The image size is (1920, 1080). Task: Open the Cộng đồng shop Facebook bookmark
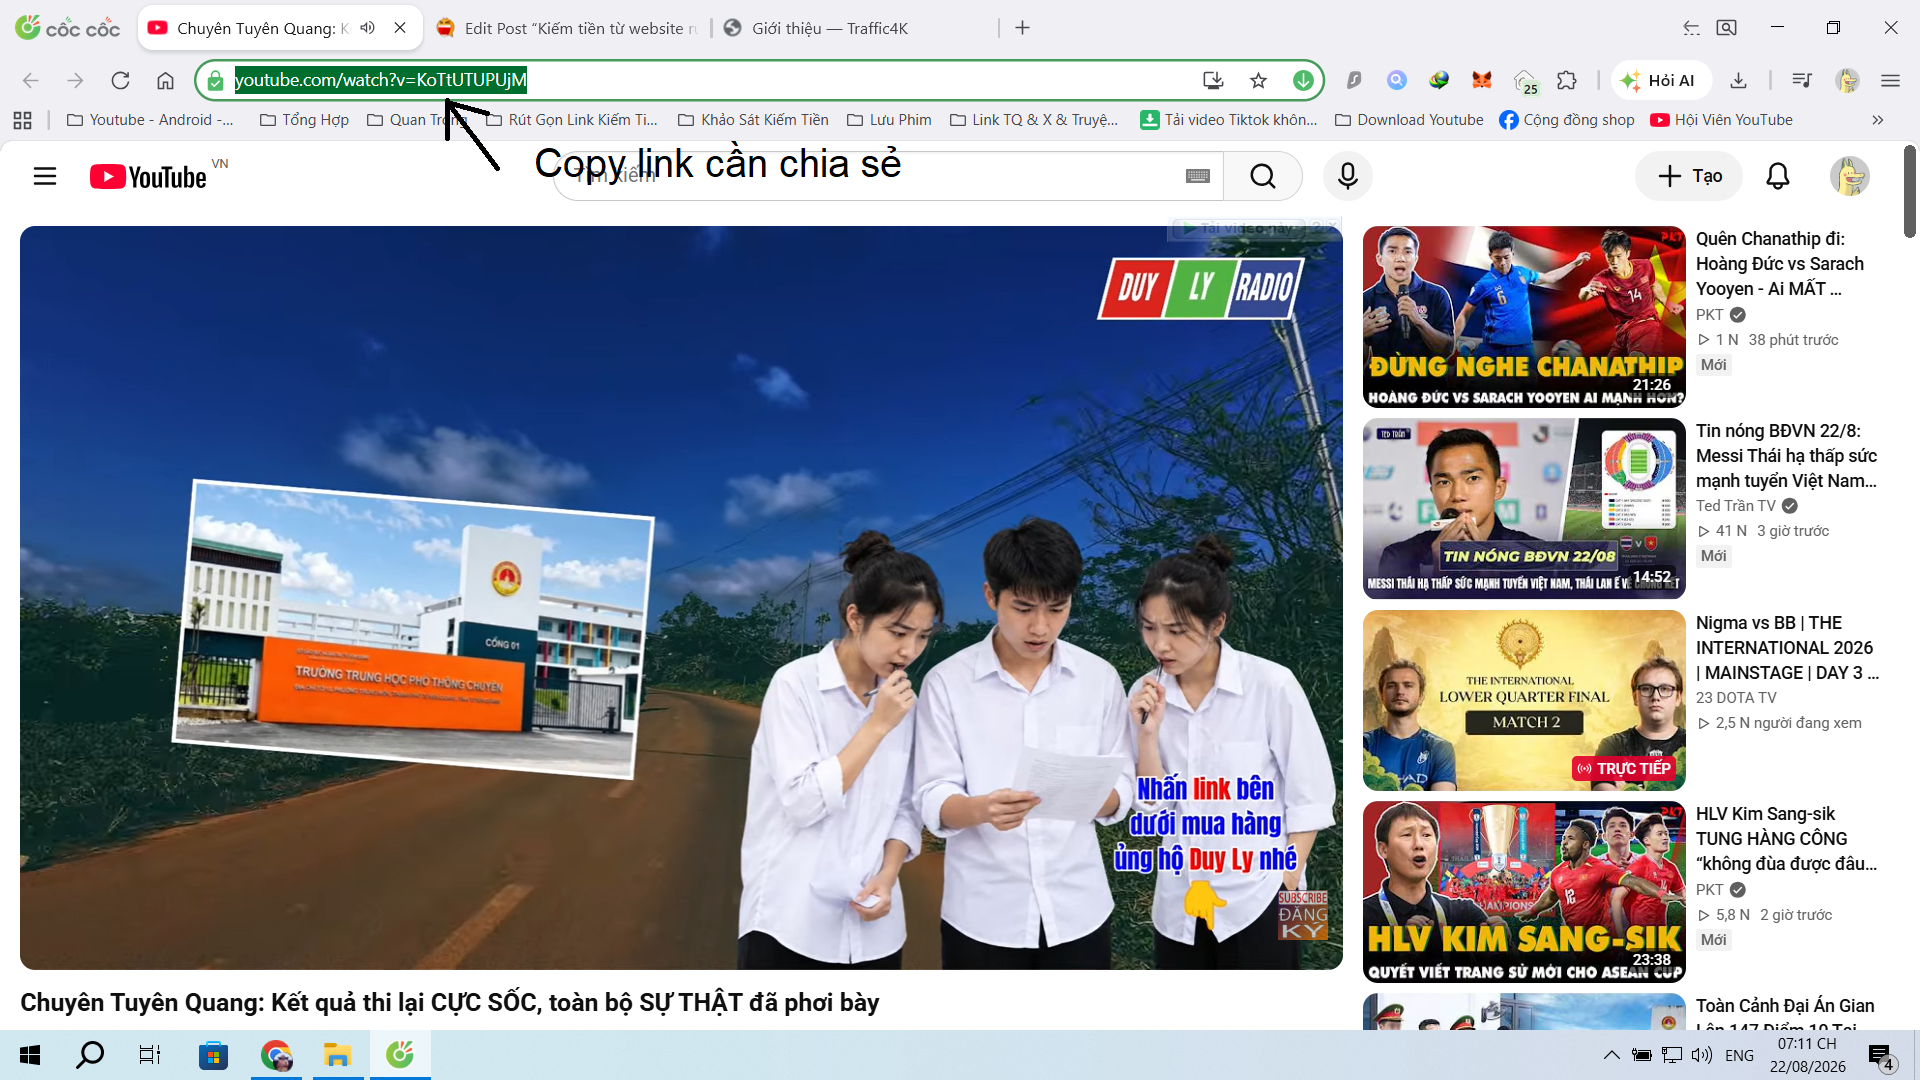coord(1567,120)
